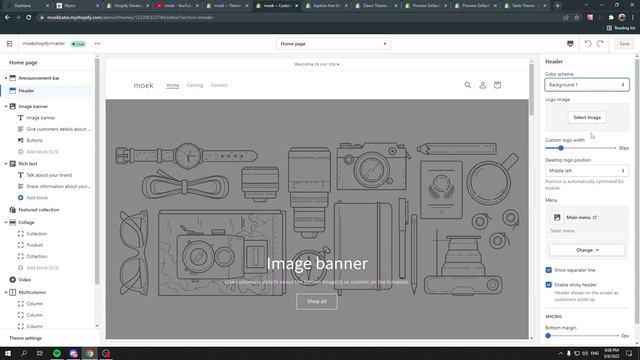The image size is (640, 360).
Task: Click Catalog link in store navigation
Action: coord(195,85)
